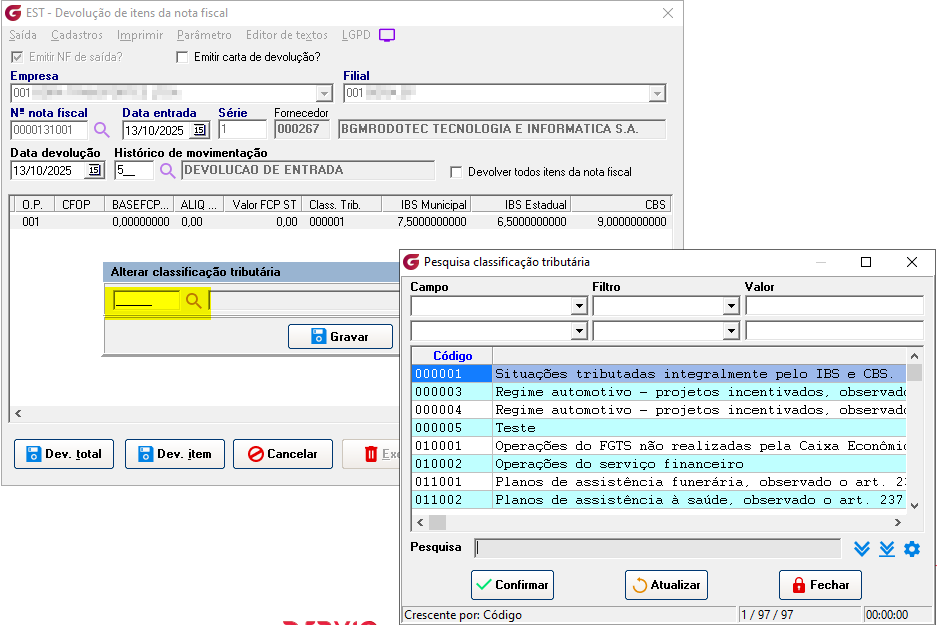Click the first Valor input field
This screenshot has height=625, width=937.
(x=834, y=306)
